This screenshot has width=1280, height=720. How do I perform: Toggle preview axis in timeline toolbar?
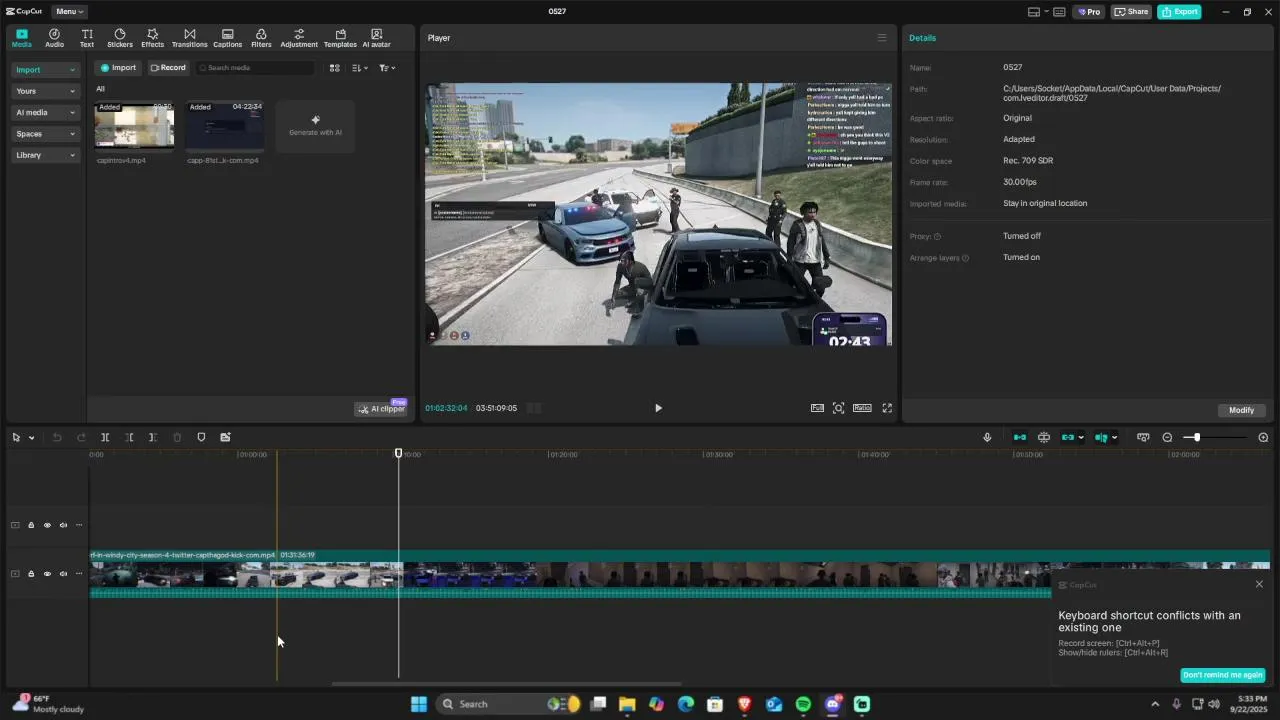pos(1101,437)
